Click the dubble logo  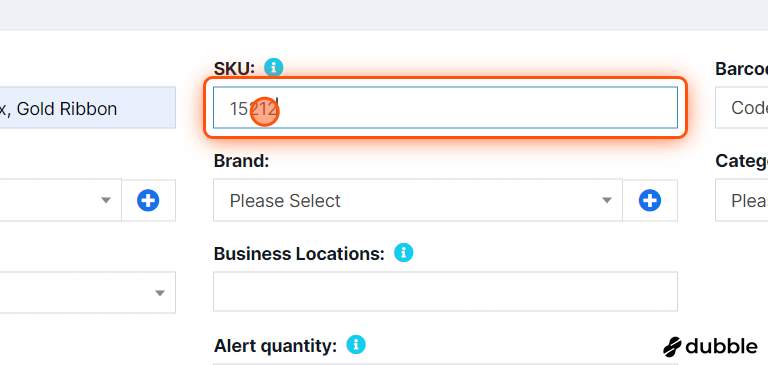click(x=710, y=346)
